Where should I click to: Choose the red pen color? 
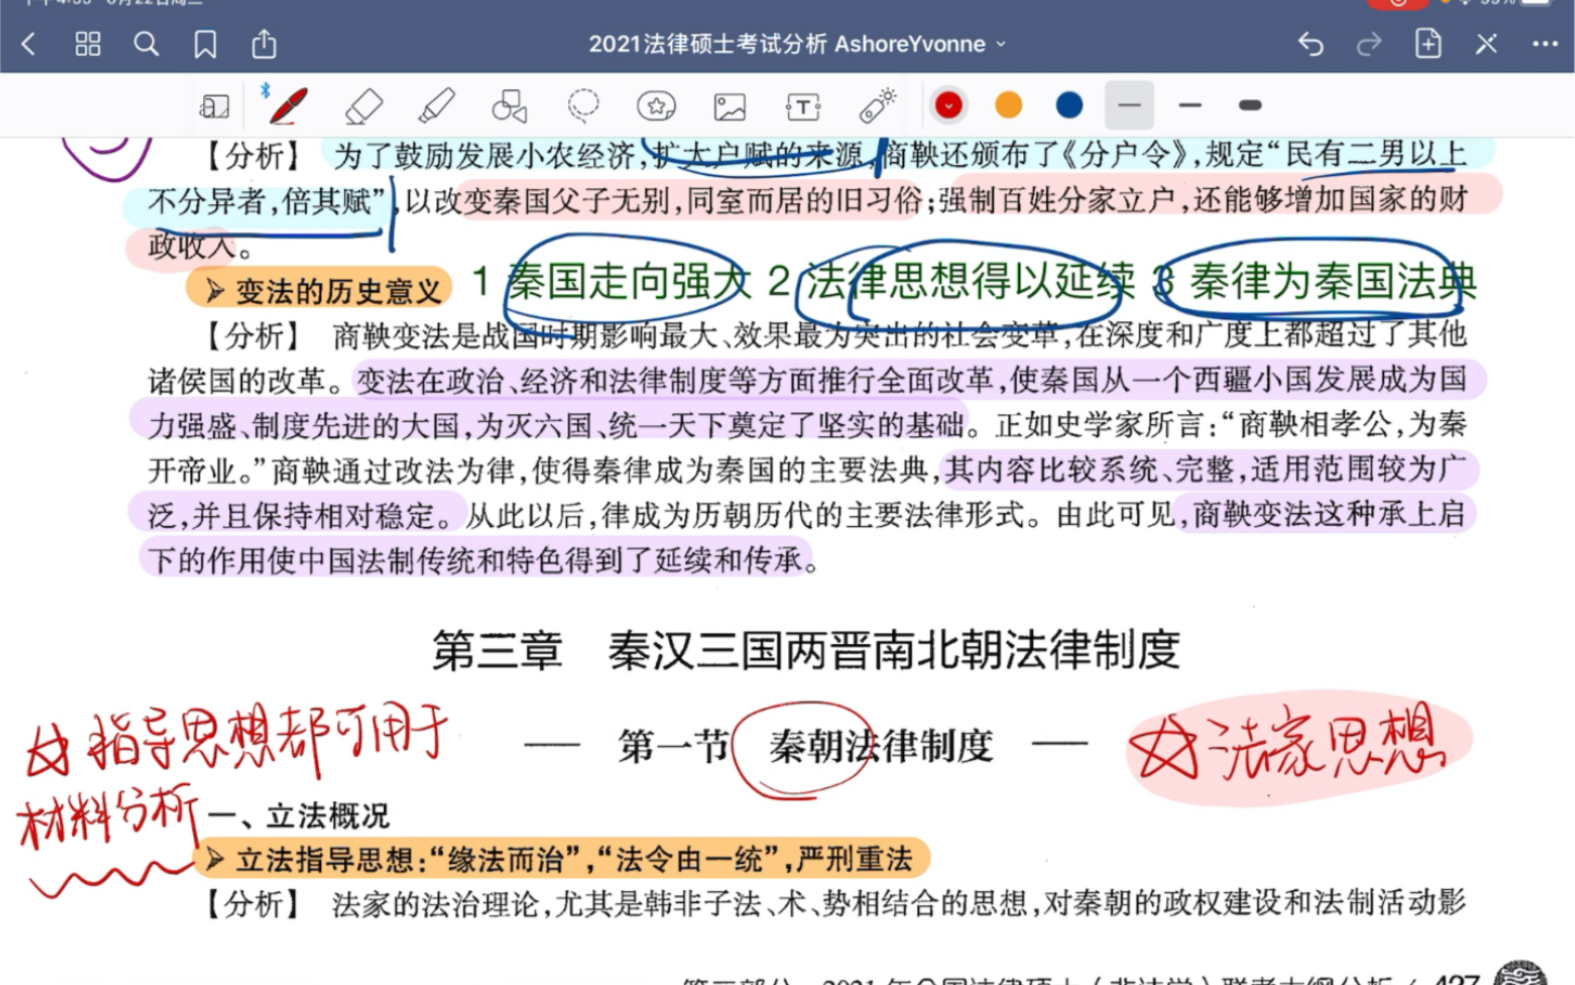click(949, 105)
